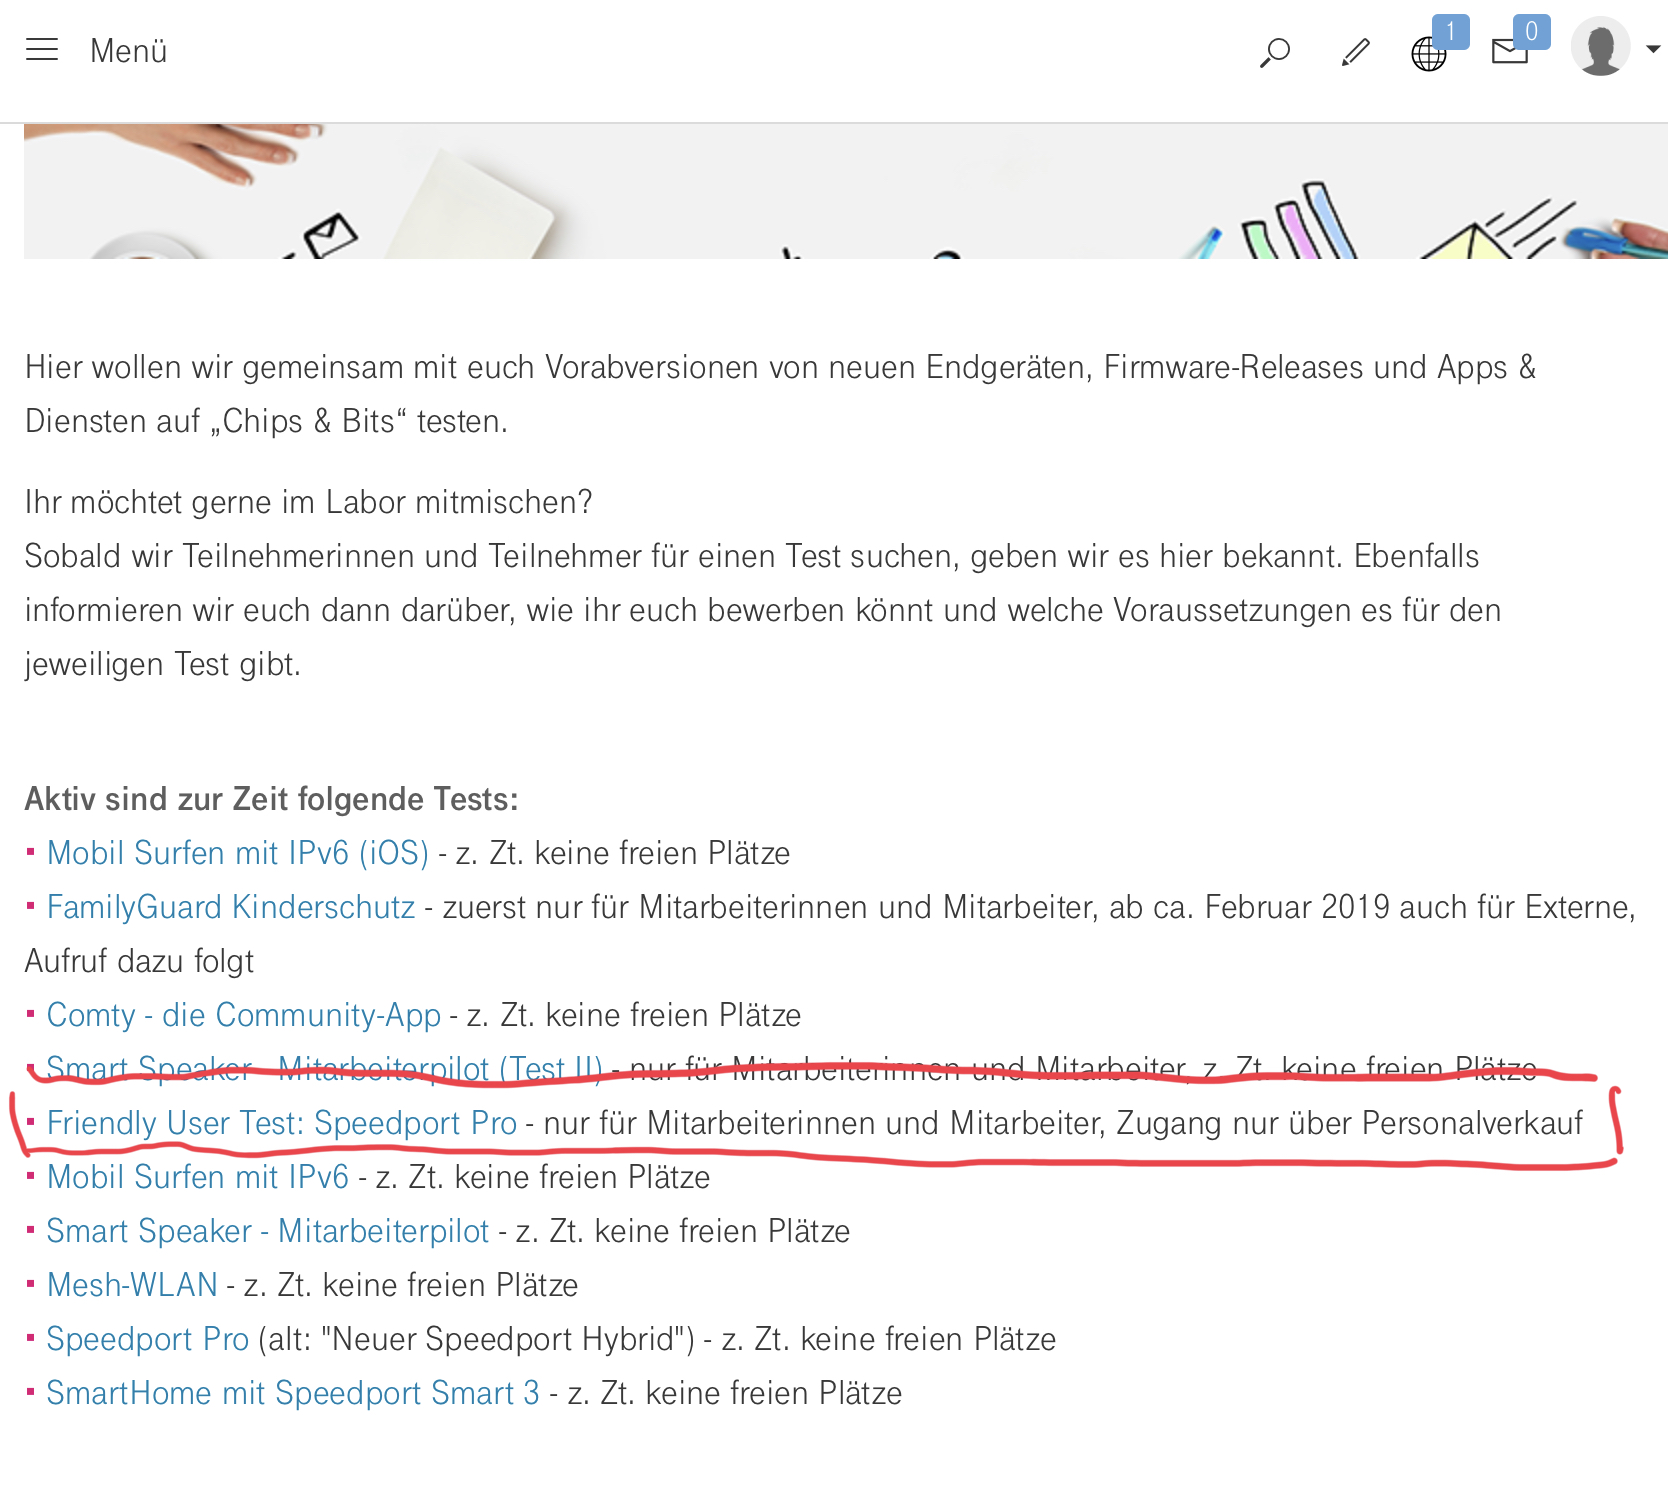Open Friendly User Test: Speedport Pro link
This screenshot has width=1668, height=1488.
282,1123
